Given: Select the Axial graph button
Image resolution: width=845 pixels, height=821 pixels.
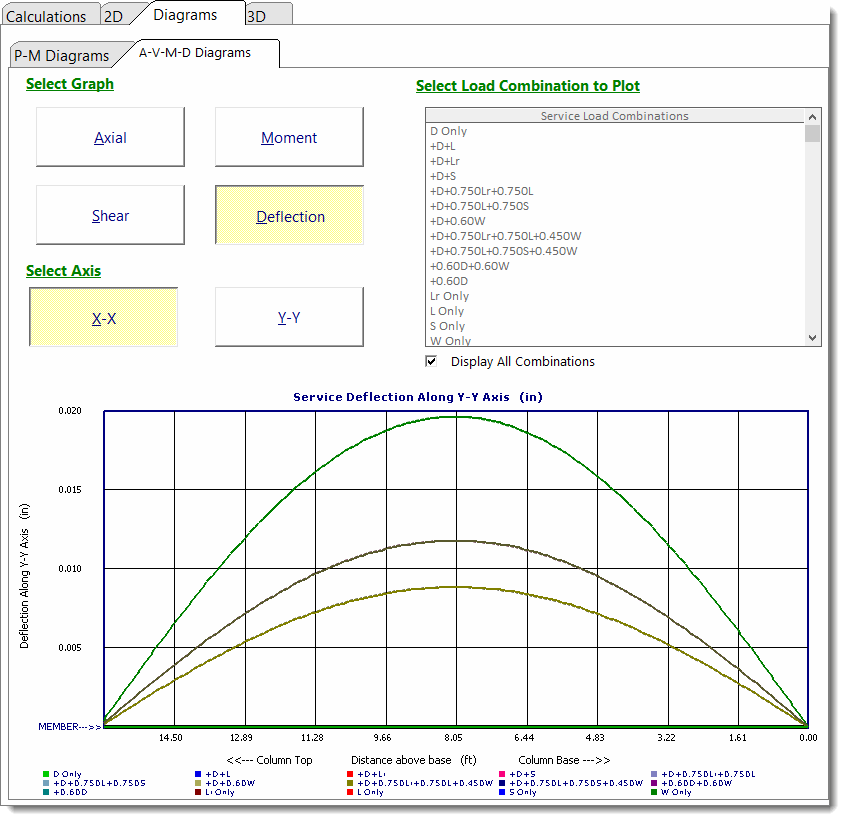Looking at the screenshot, I should click(110, 138).
